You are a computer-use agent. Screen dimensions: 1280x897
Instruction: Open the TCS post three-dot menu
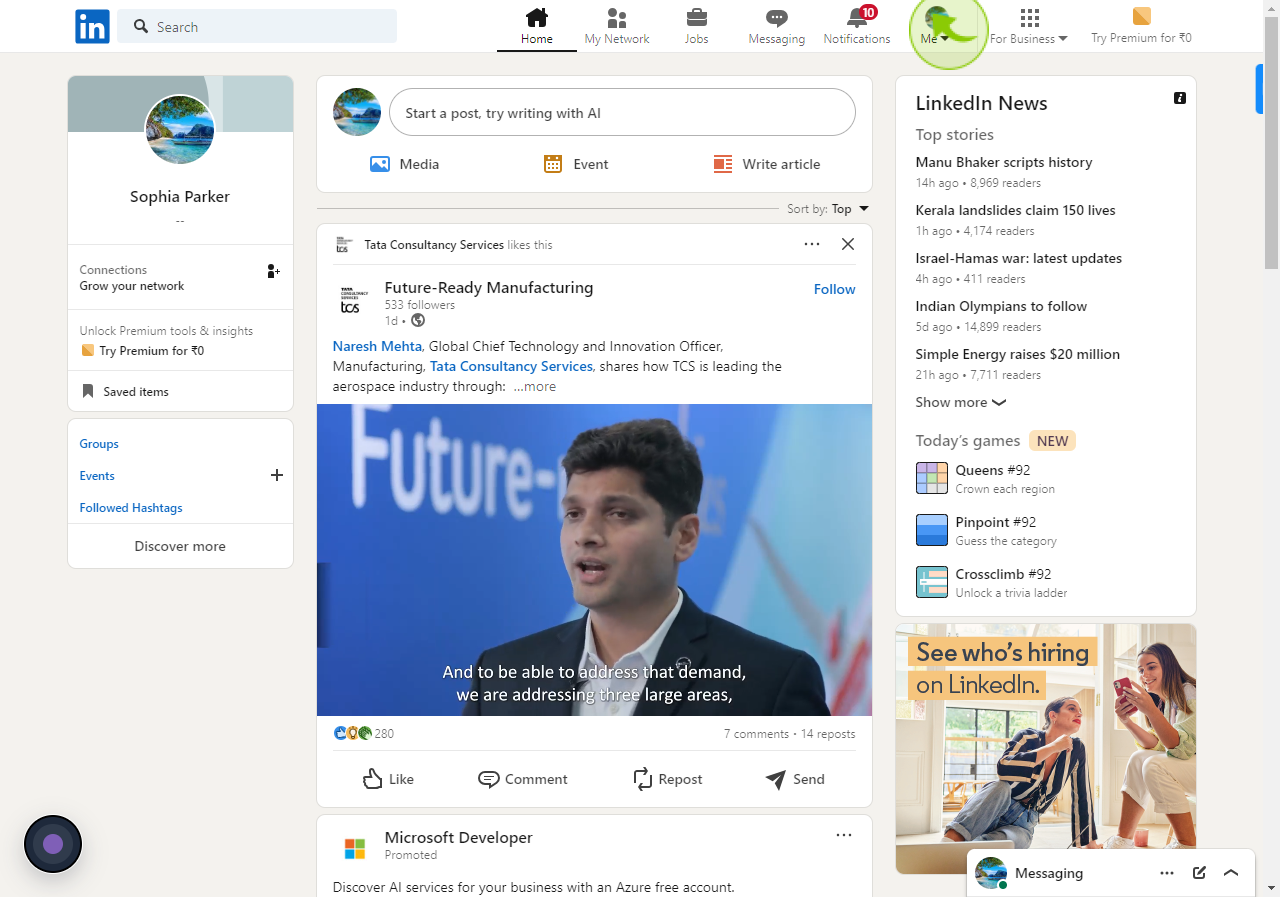pos(812,244)
